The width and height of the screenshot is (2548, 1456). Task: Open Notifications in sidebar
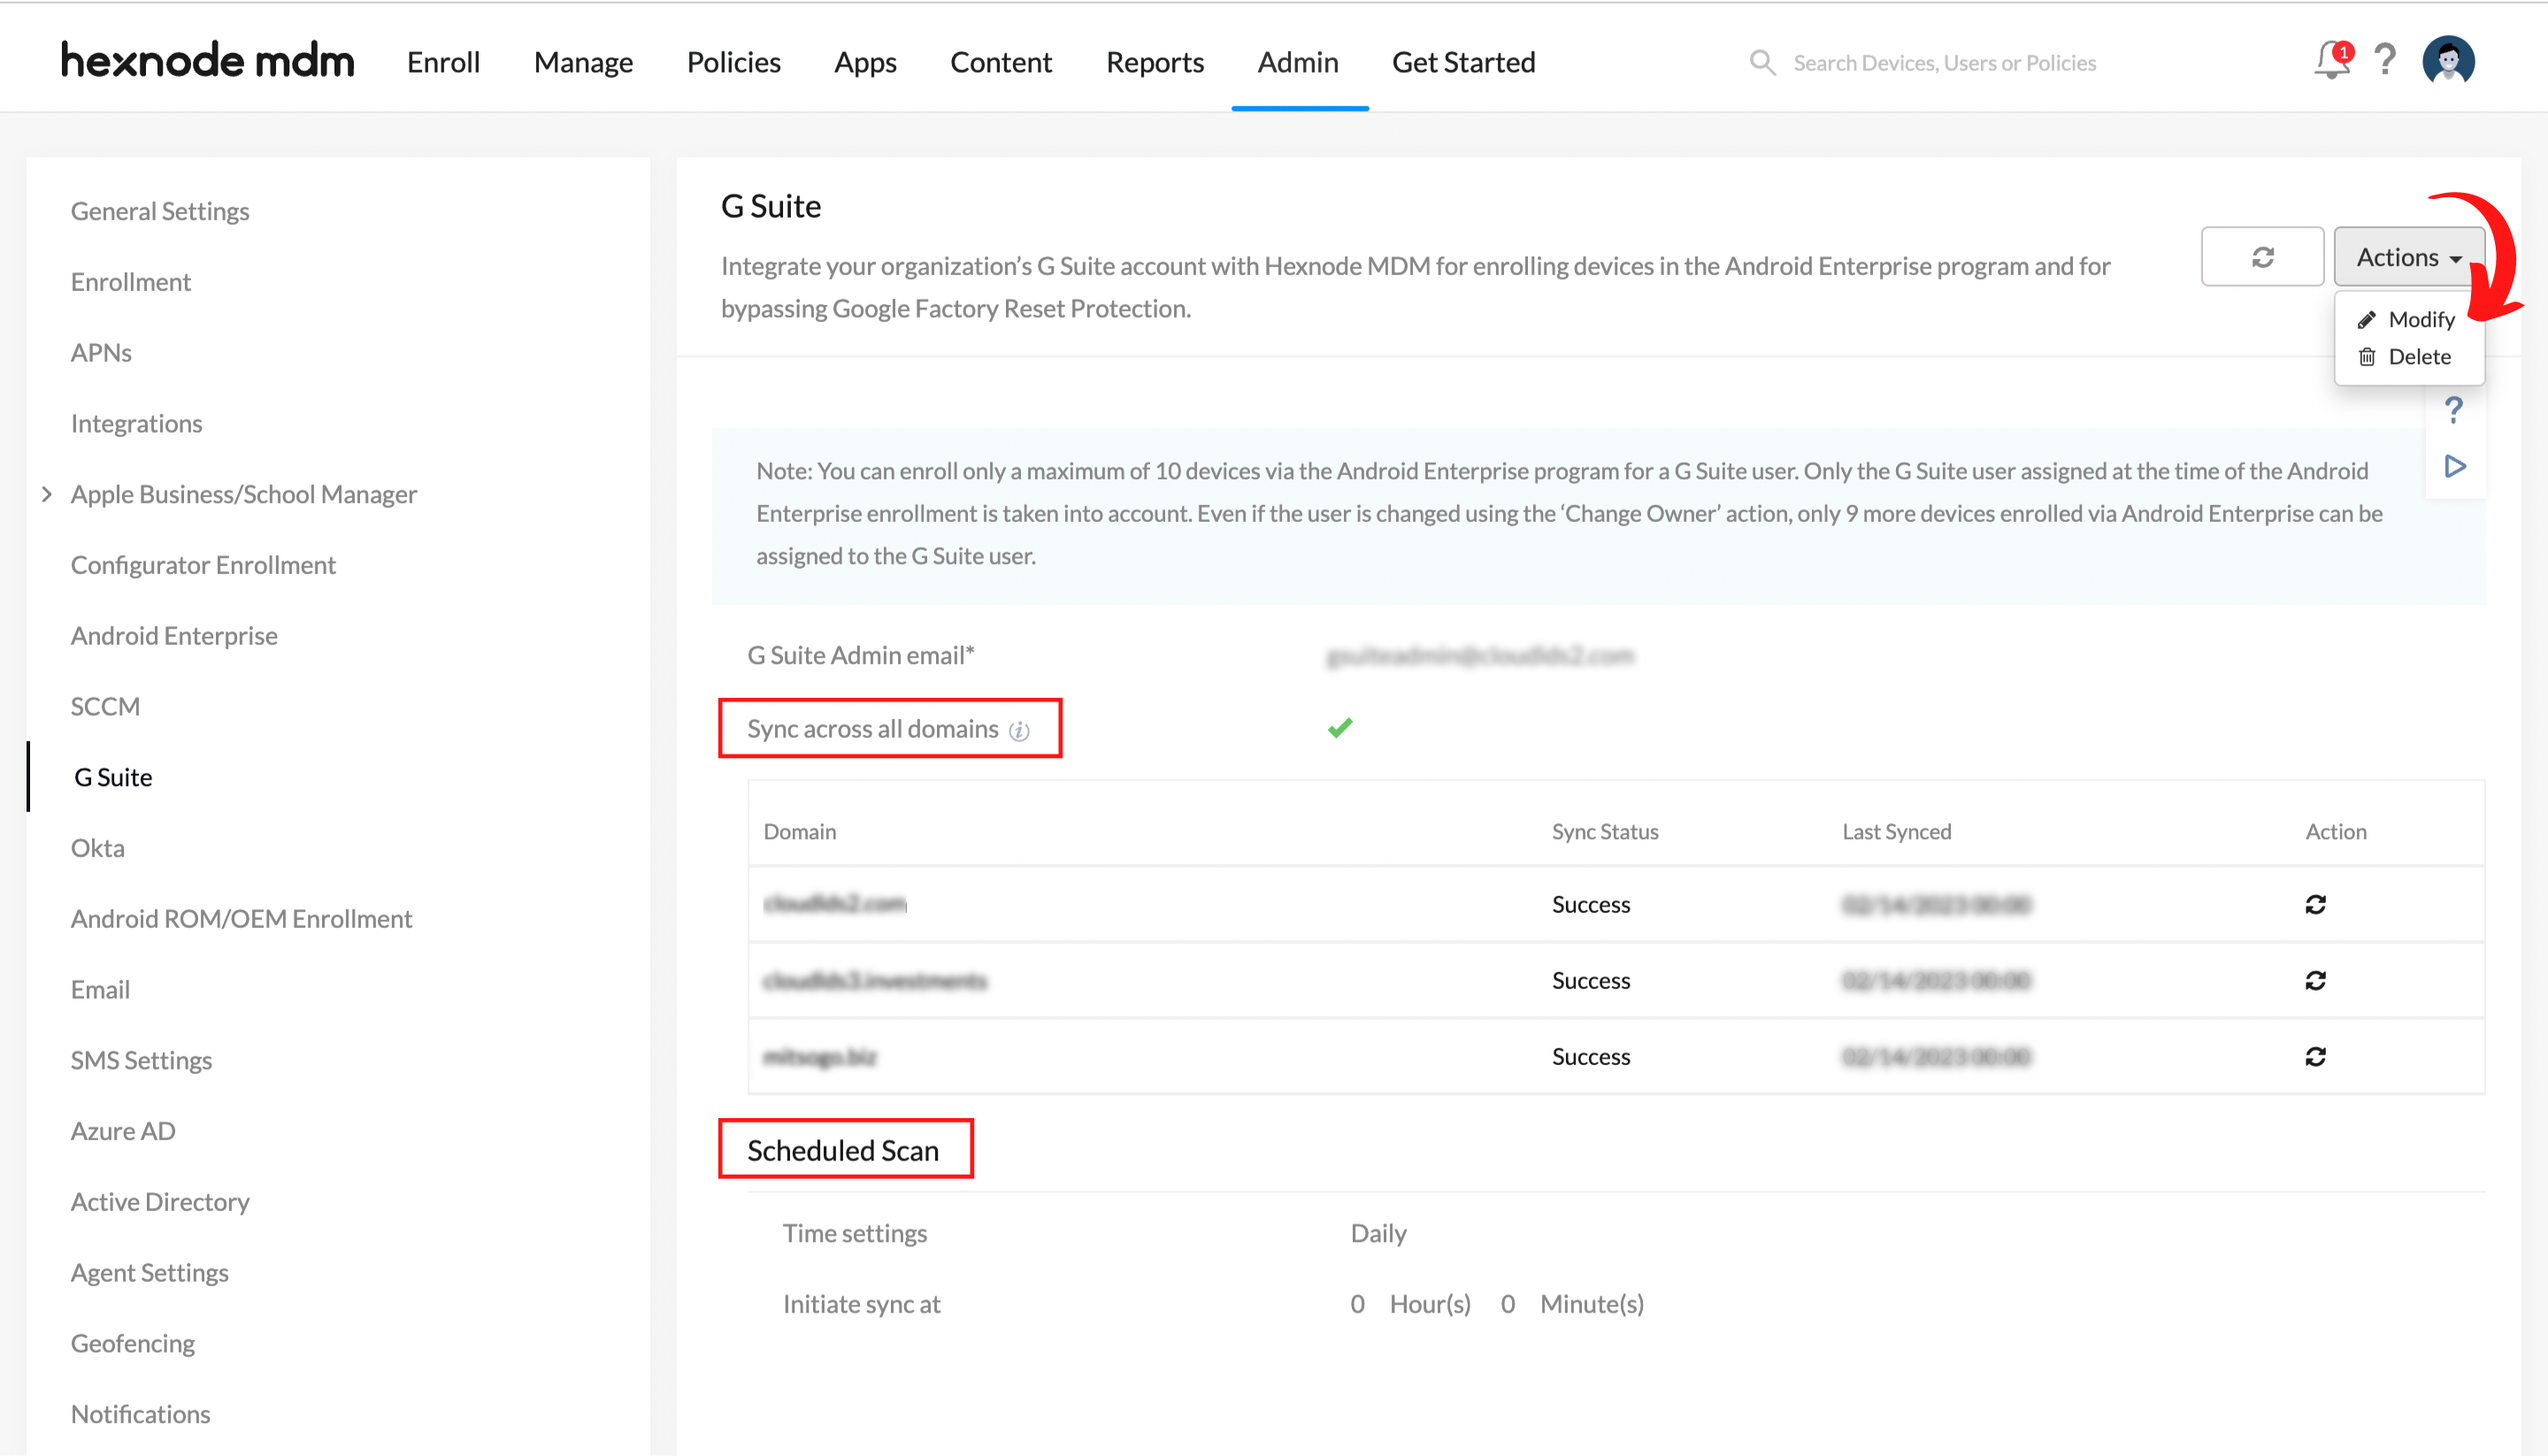click(141, 1414)
